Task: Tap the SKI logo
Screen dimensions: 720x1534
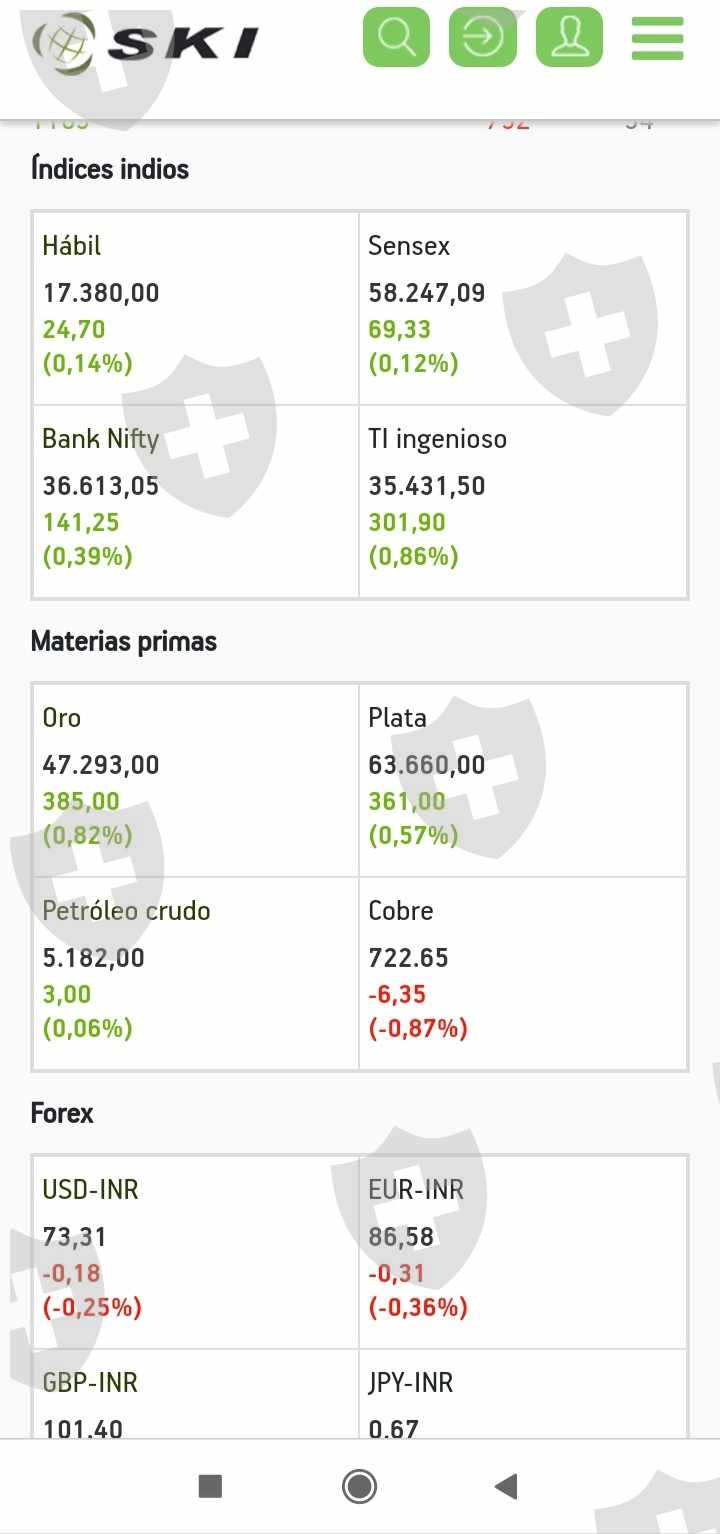Action: (146, 42)
